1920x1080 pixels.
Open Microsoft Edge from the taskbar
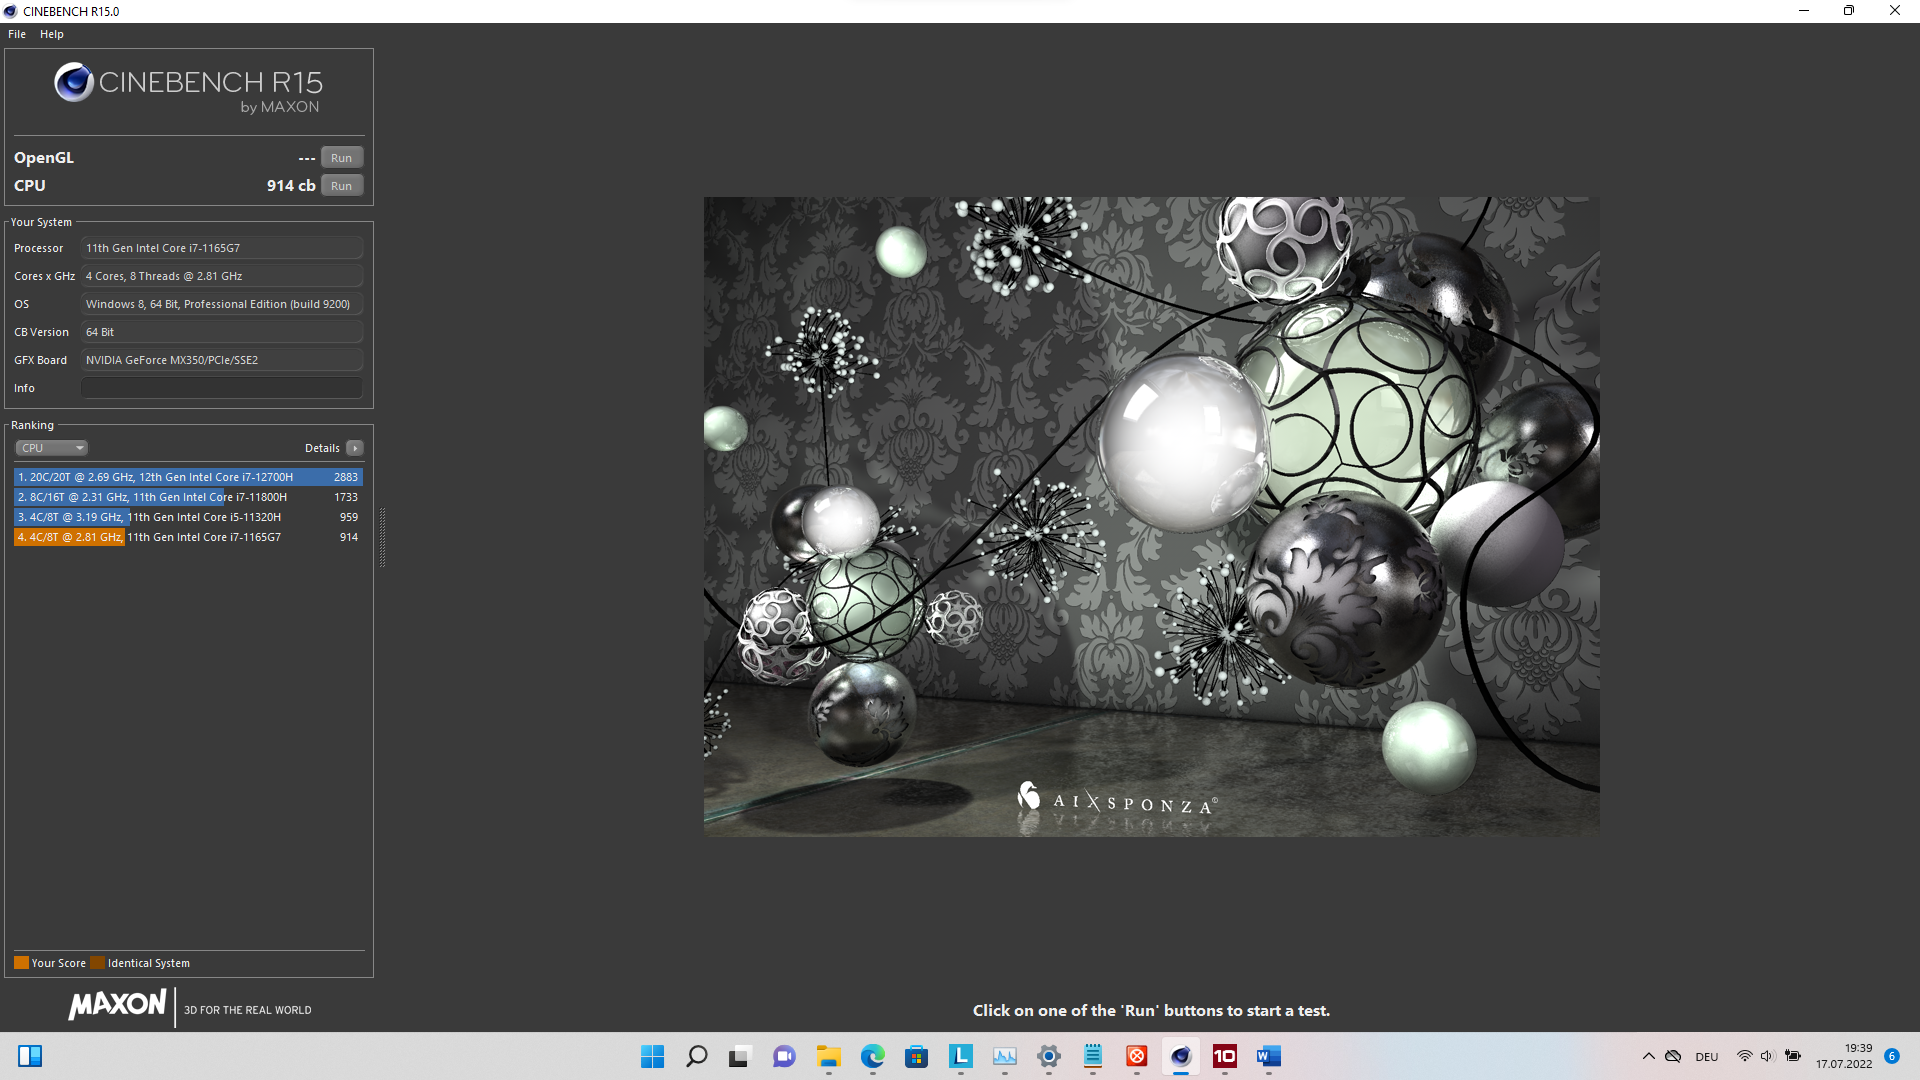[873, 1056]
